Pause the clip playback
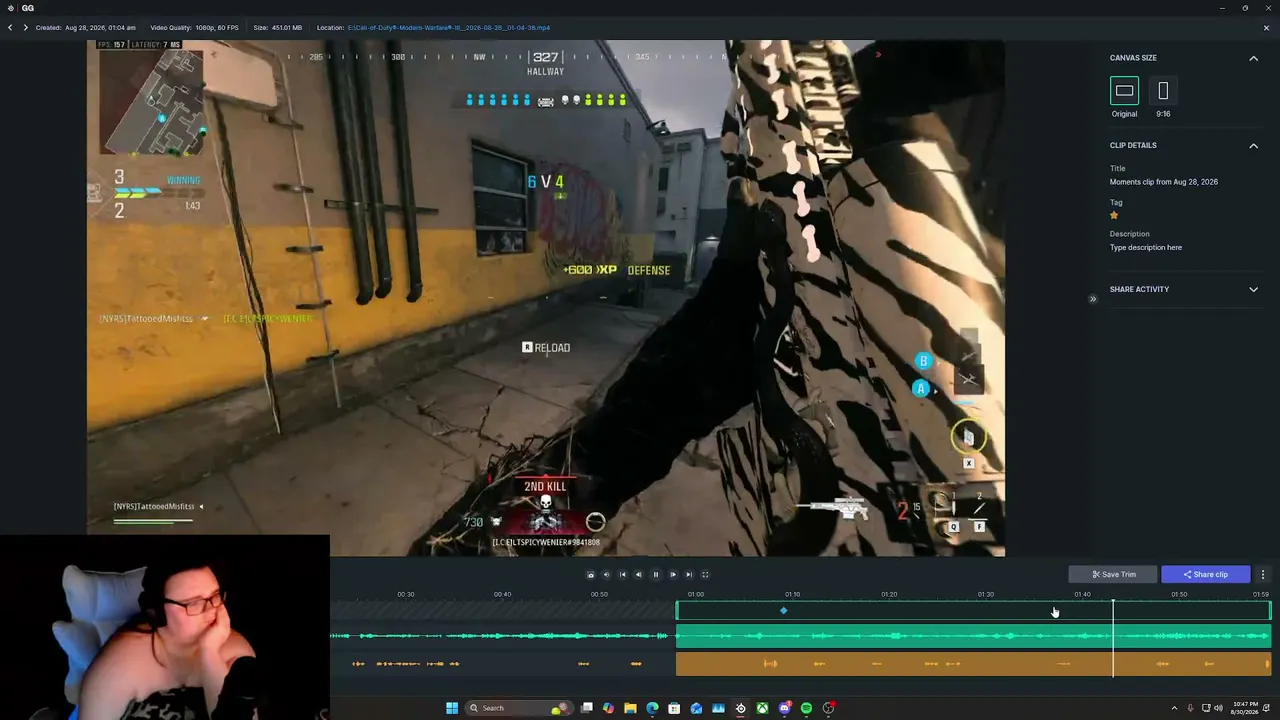 [x=656, y=575]
